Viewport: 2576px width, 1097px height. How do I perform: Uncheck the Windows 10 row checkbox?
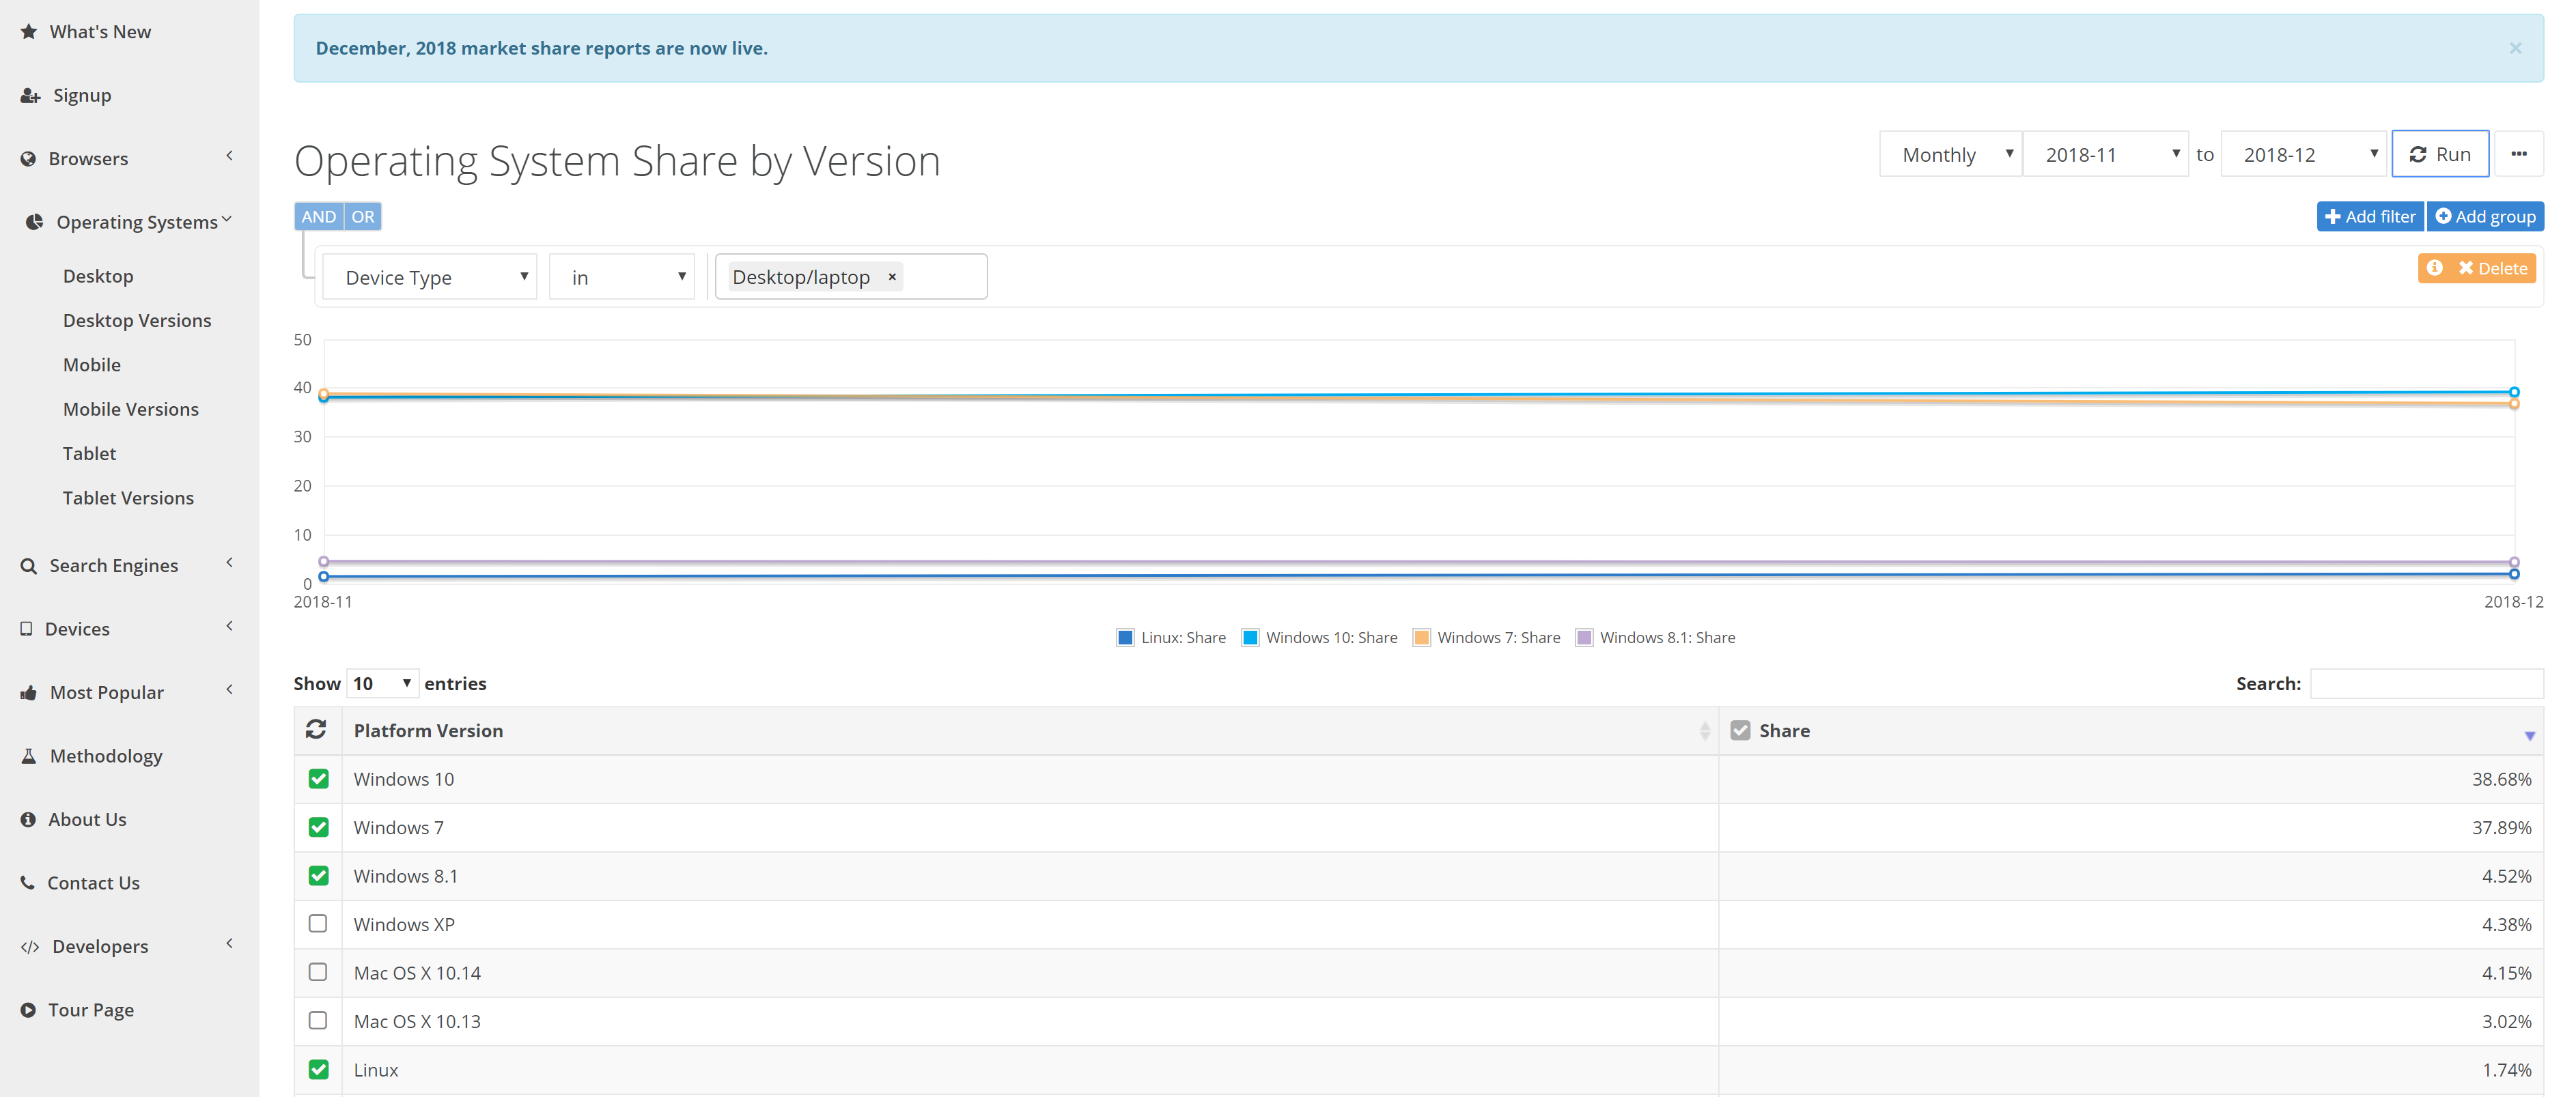[318, 779]
